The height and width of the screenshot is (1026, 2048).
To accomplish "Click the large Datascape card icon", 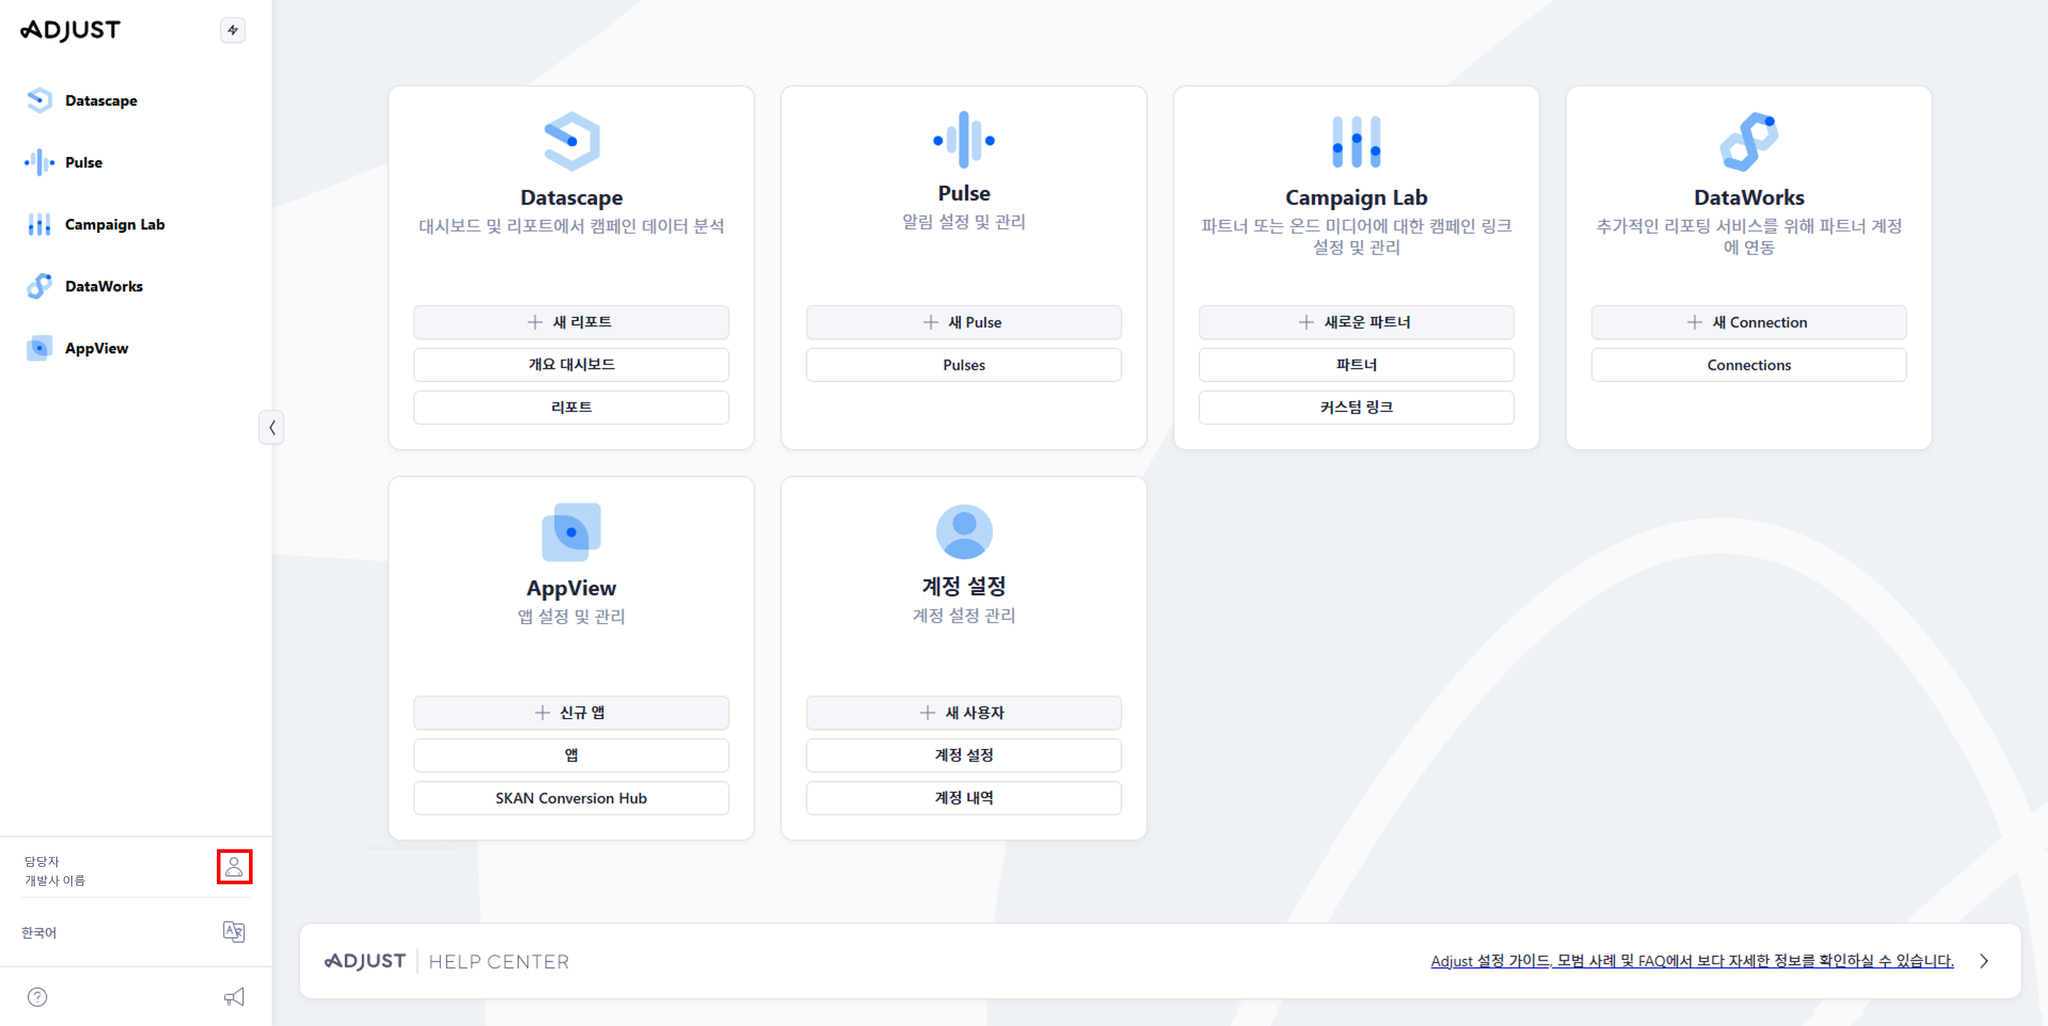I will click(571, 141).
